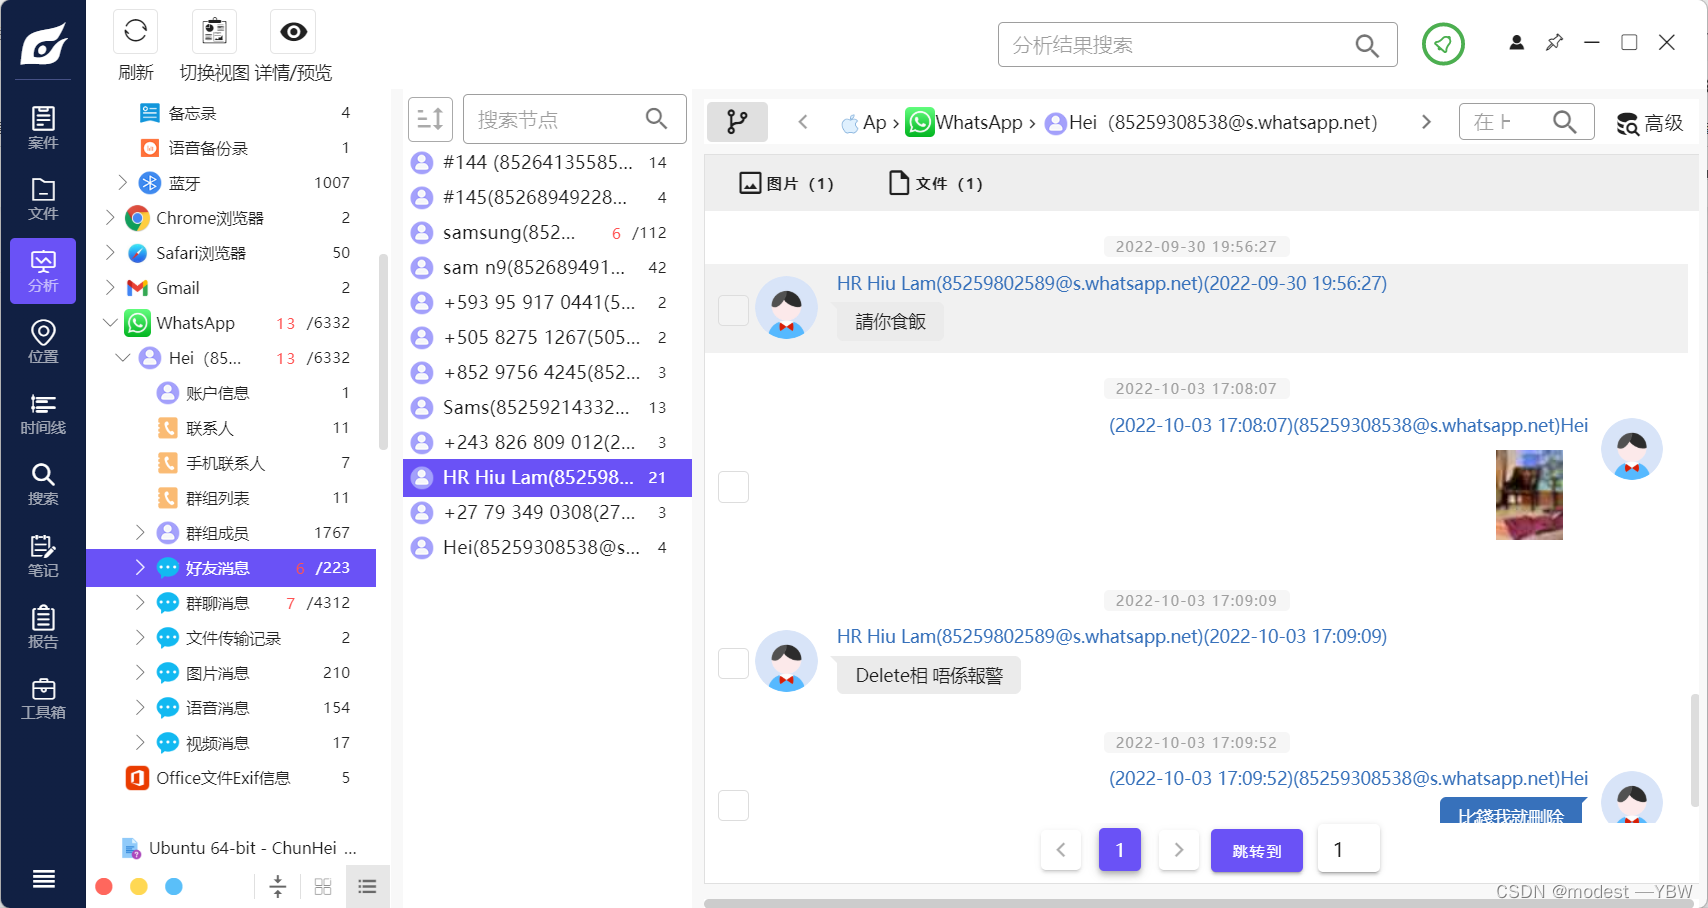Click the 切换视图 button
The width and height of the screenshot is (1708, 908).
click(213, 32)
